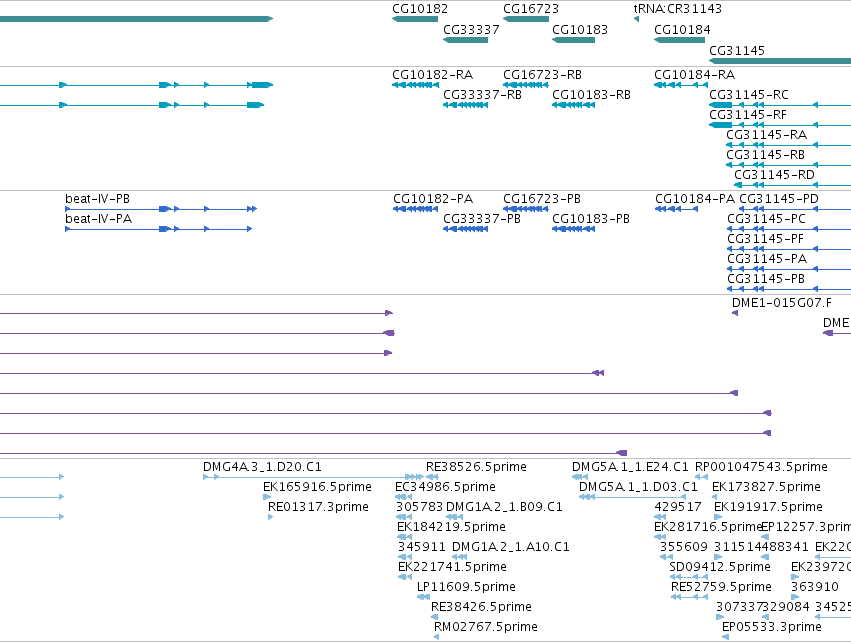Click the RE01317.3prime arrow glyph

[270, 517]
